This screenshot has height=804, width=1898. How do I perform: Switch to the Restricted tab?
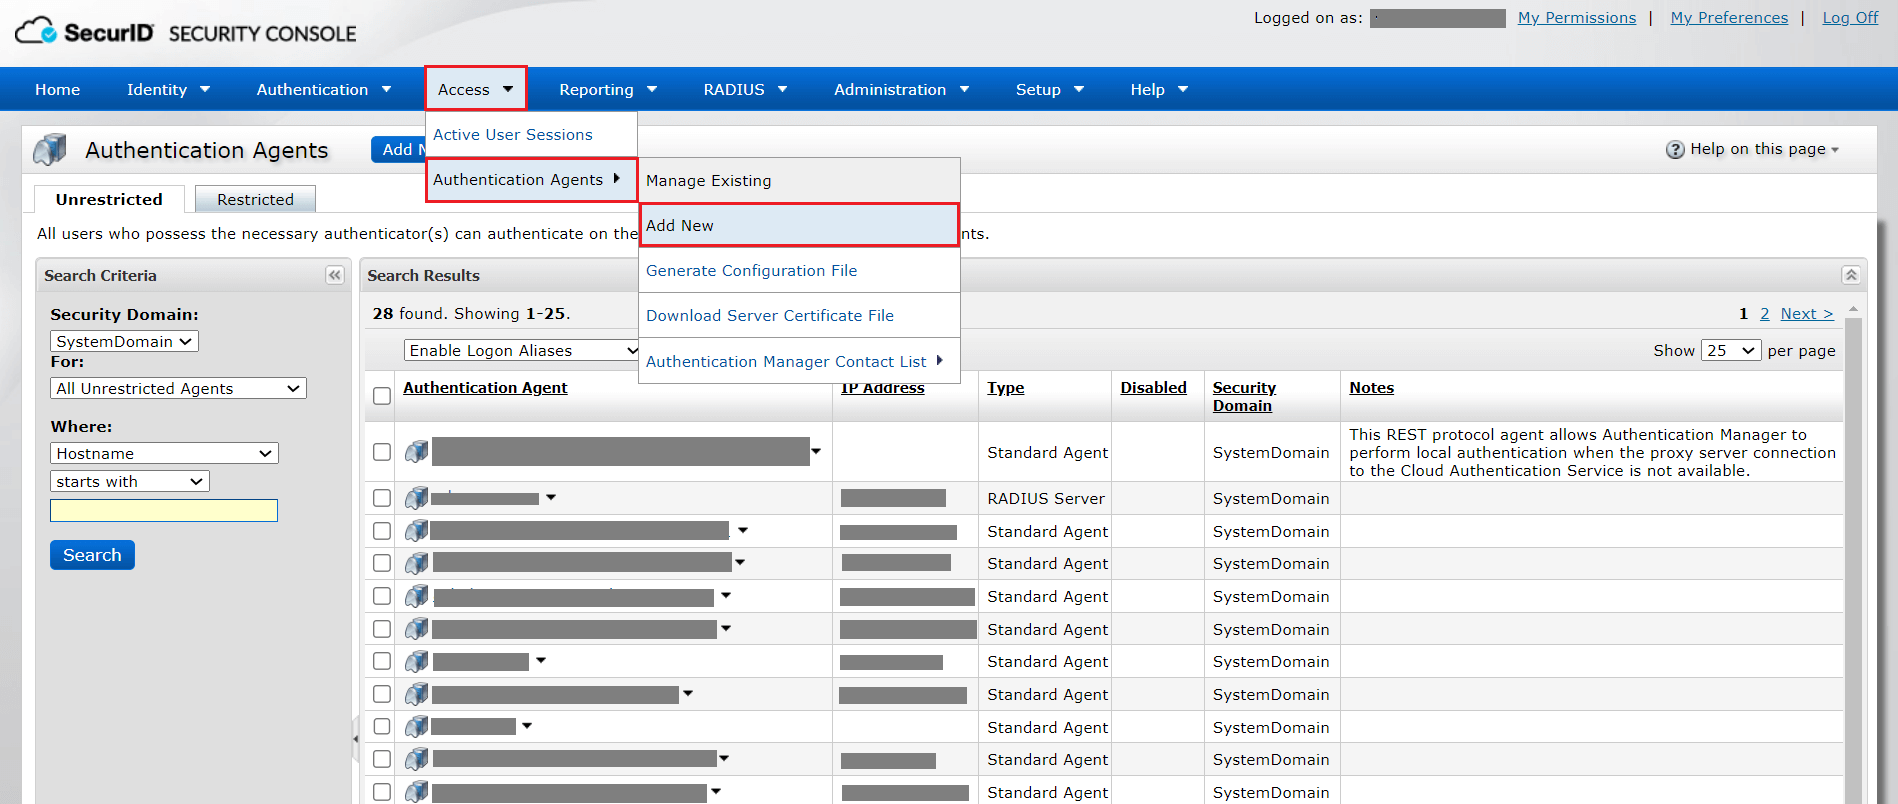coord(255,199)
